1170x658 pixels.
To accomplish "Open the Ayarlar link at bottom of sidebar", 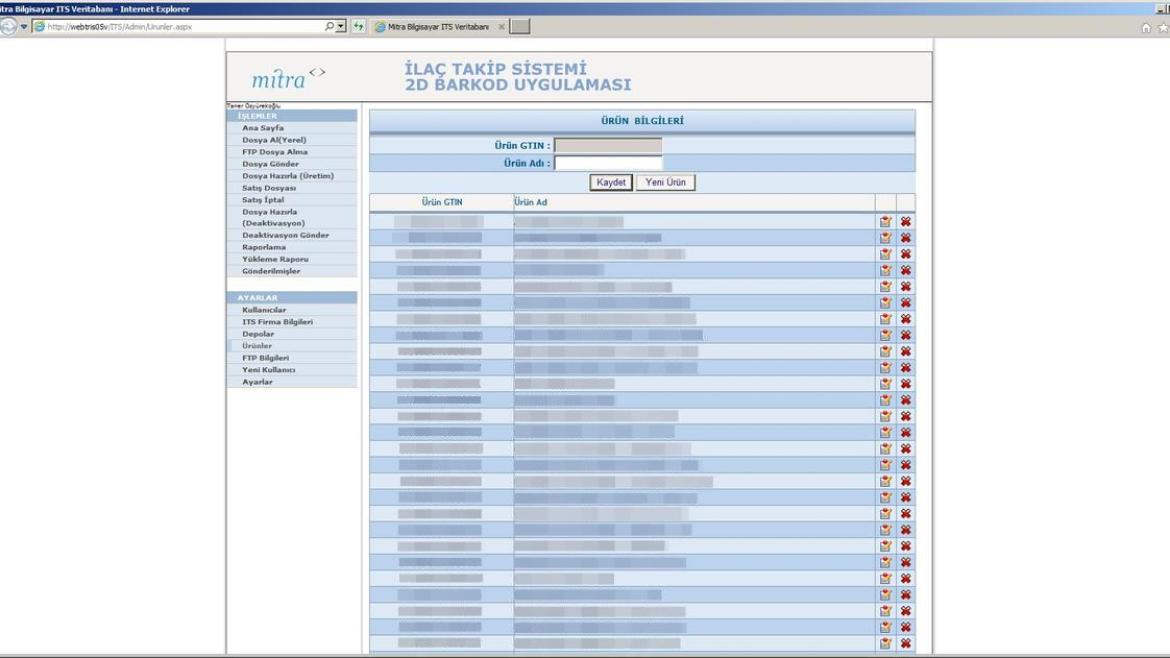I will [x=257, y=381].
